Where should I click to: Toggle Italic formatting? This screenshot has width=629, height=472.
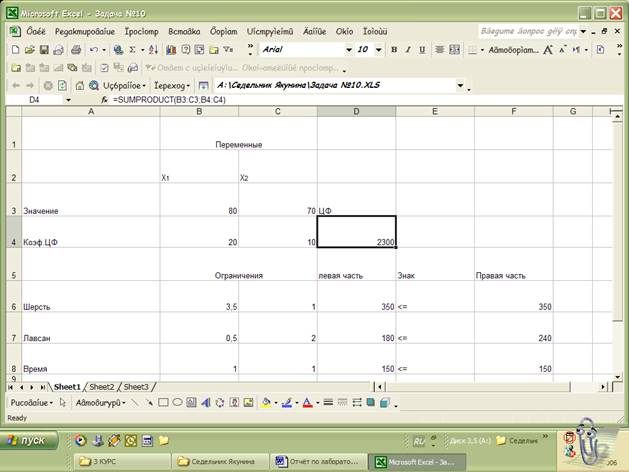(x=408, y=49)
